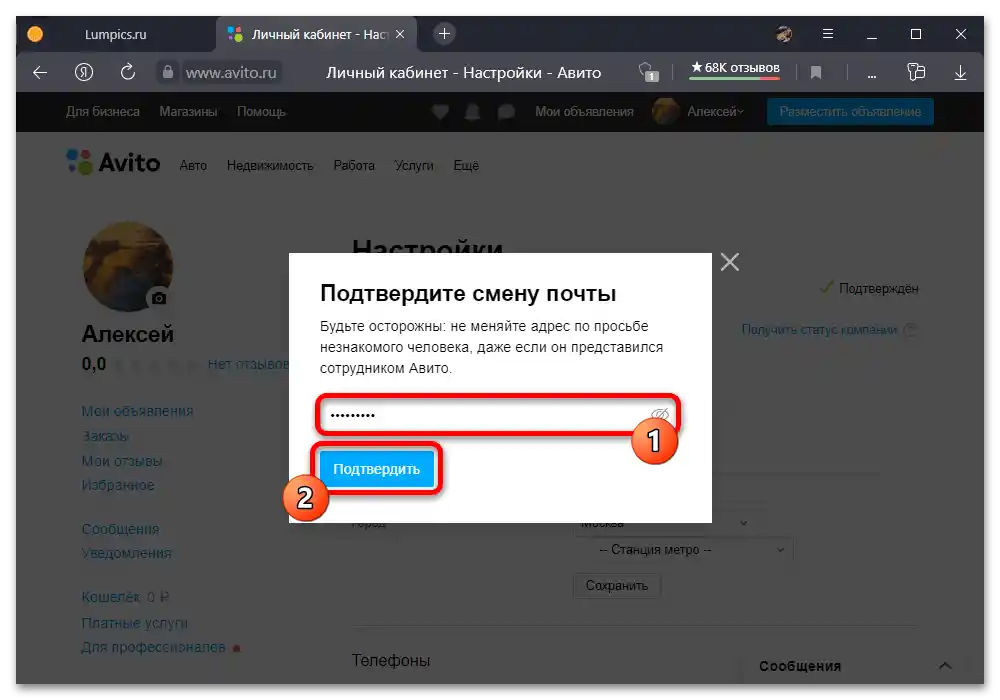Open Мои отзывы in the sidebar
This screenshot has width=1000, height=700.
[x=122, y=461]
